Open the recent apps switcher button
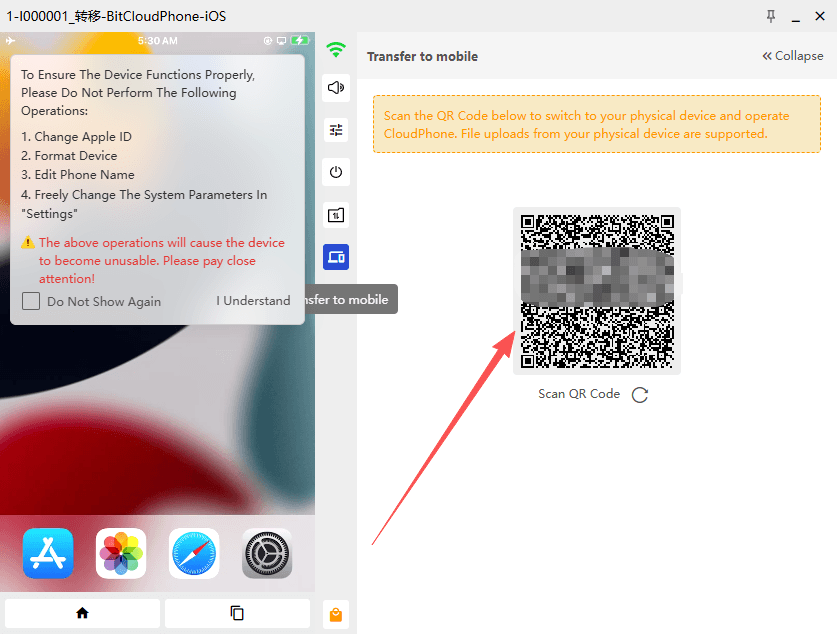Screen dimensions: 837x634 [x=237, y=613]
